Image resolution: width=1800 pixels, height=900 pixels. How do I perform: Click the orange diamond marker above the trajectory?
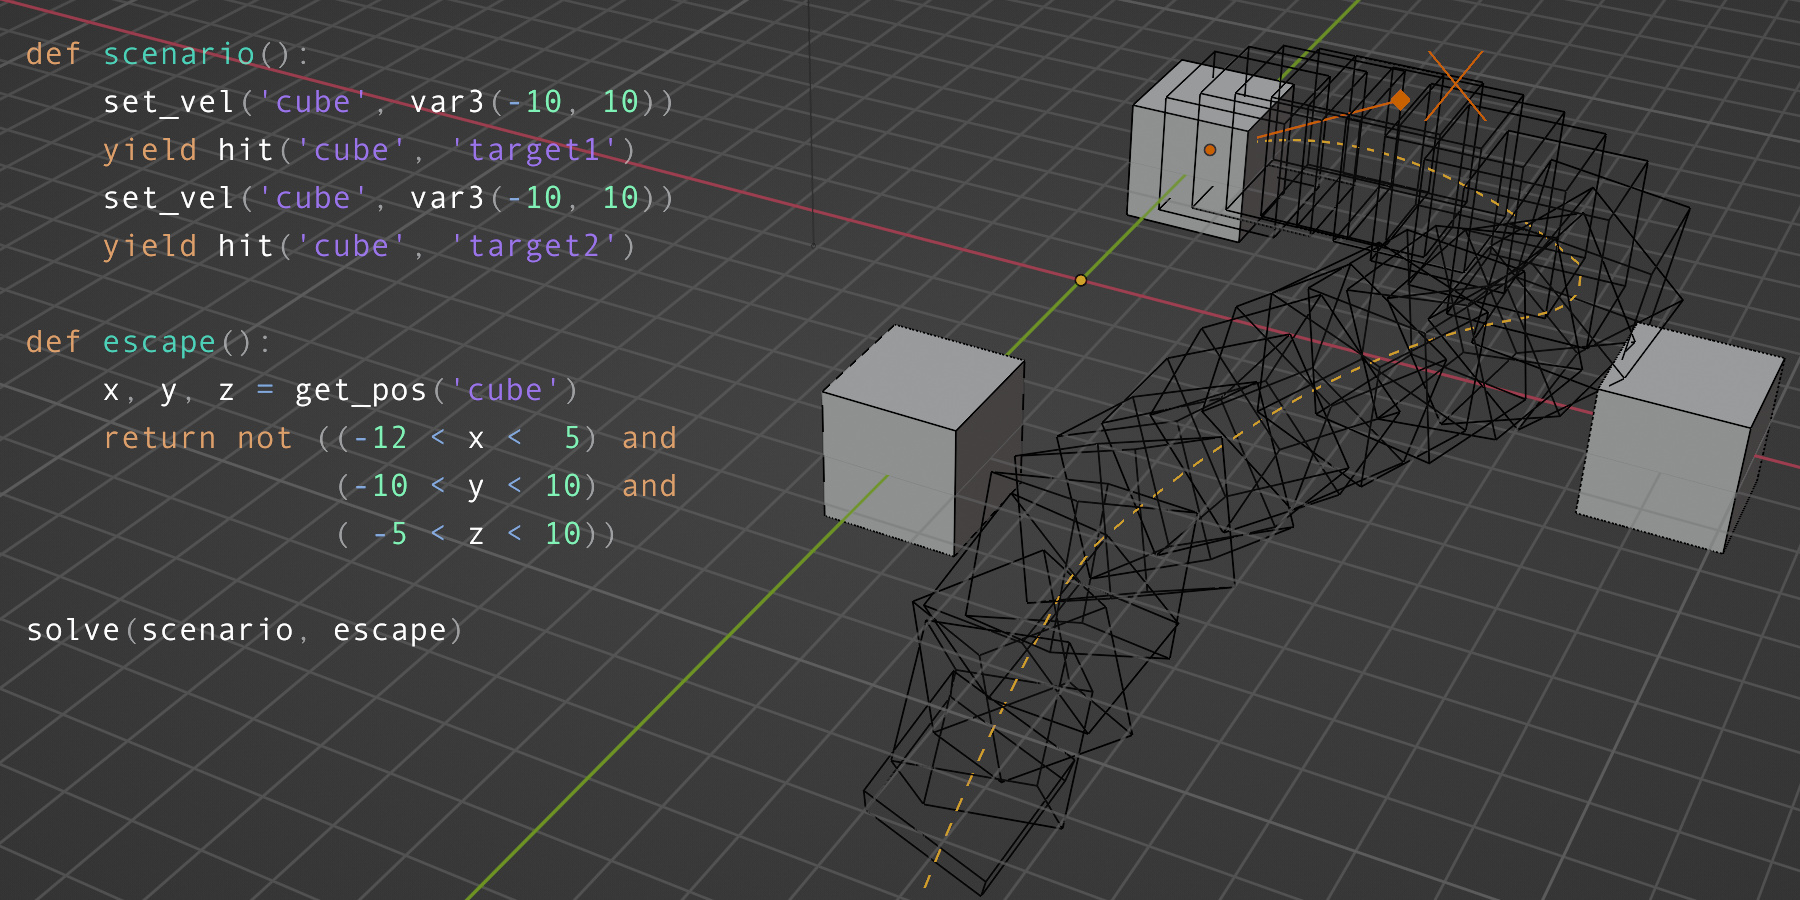[1401, 100]
